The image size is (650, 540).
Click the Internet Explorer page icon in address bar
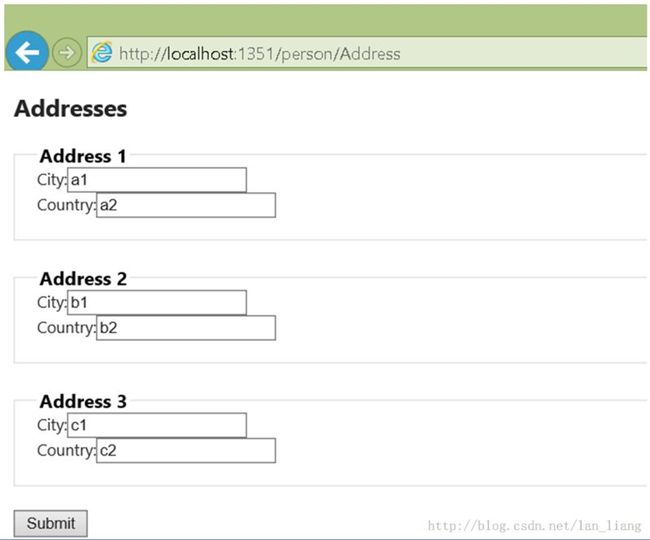pyautogui.click(x=102, y=53)
